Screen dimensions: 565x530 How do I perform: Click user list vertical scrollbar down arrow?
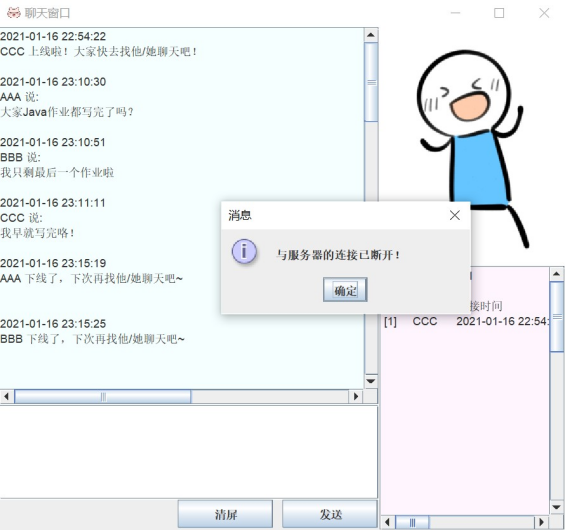(x=557, y=508)
